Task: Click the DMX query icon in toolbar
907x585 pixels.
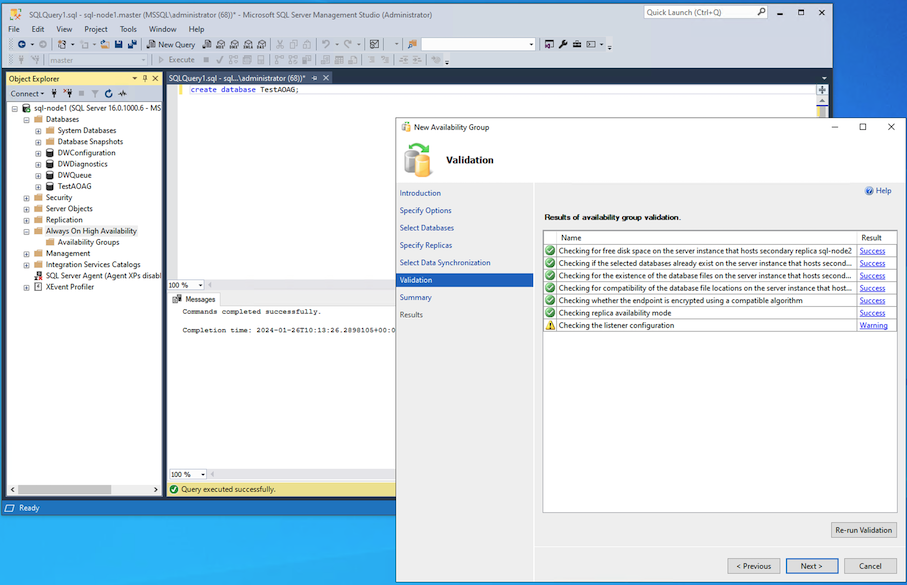Action: 234,44
